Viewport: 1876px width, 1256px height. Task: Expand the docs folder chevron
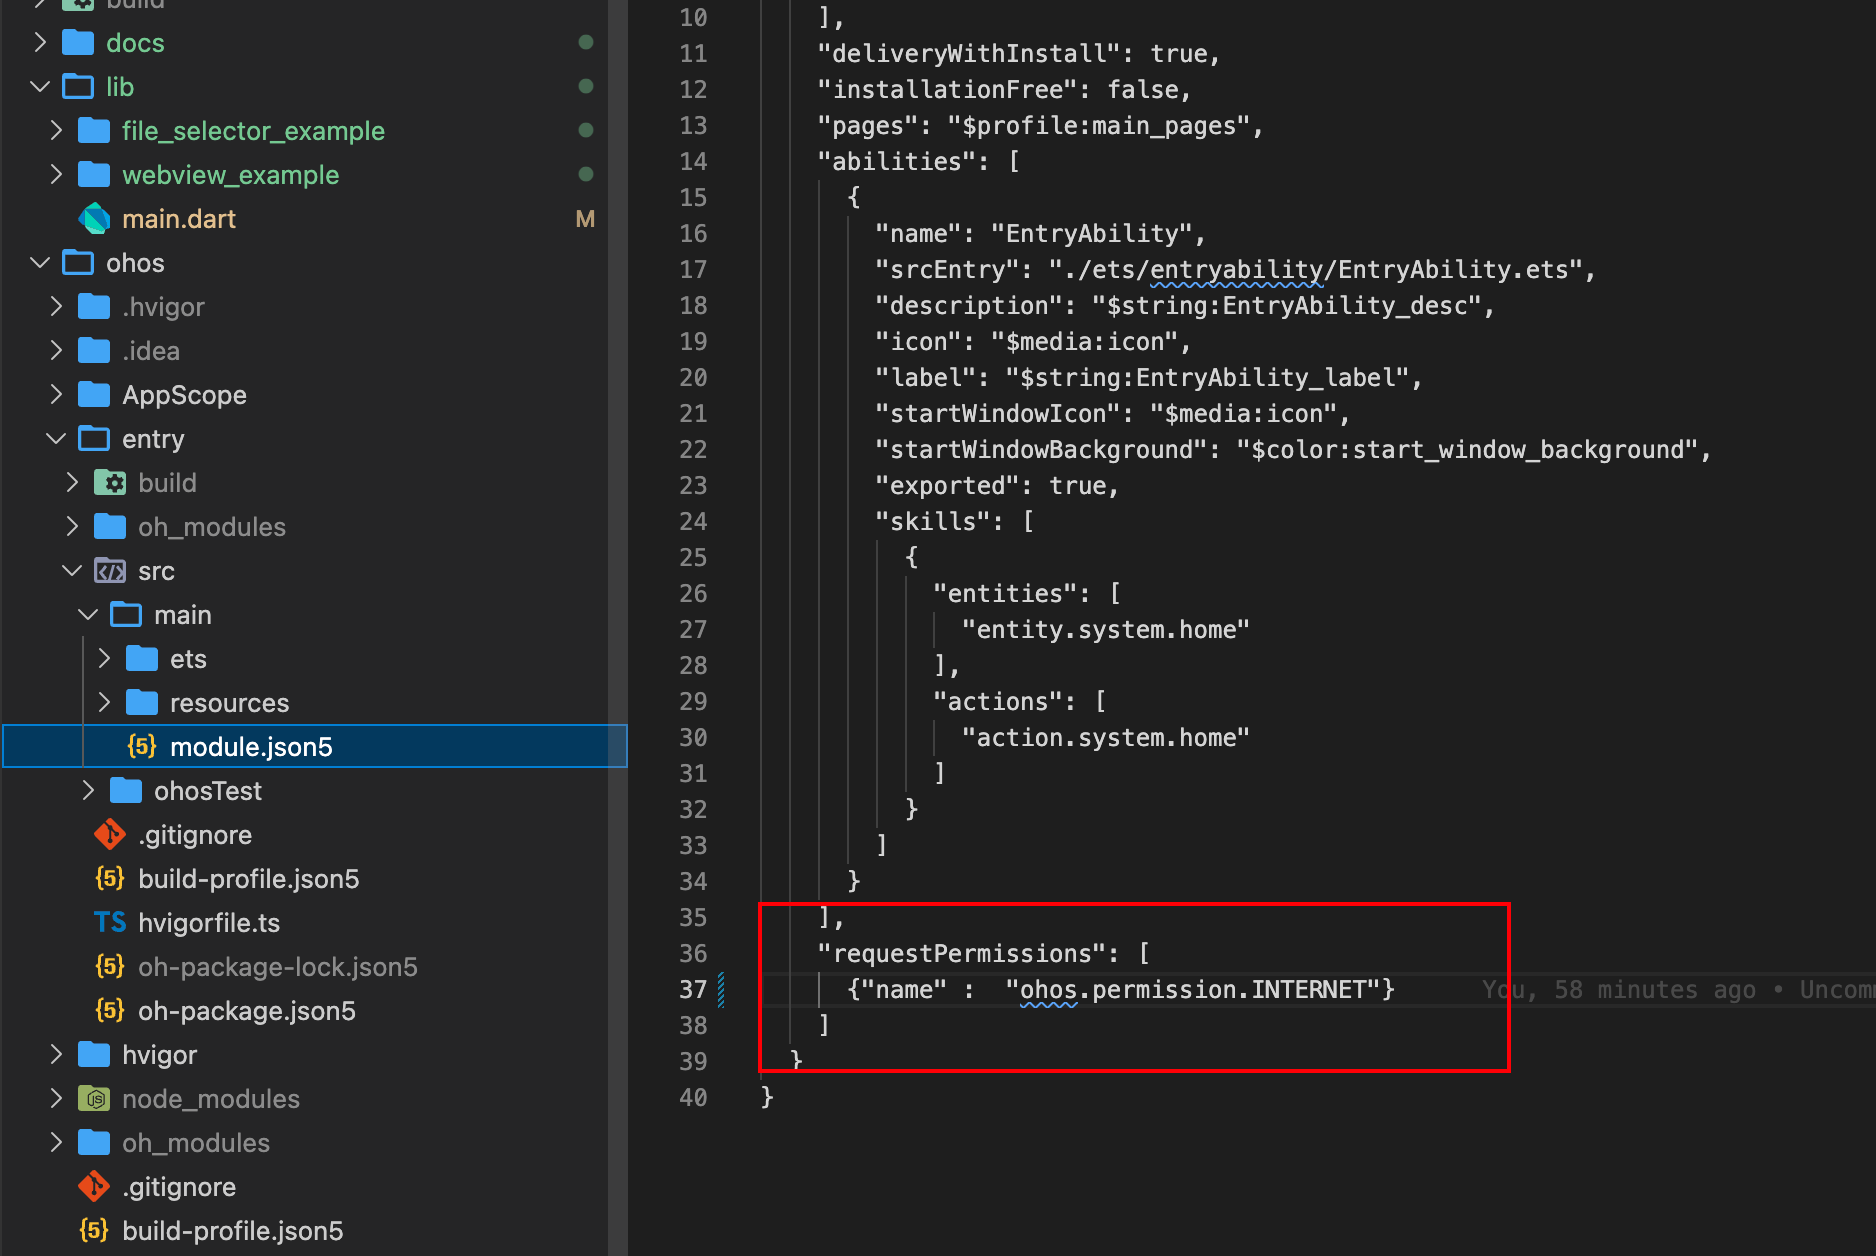pos(40,43)
